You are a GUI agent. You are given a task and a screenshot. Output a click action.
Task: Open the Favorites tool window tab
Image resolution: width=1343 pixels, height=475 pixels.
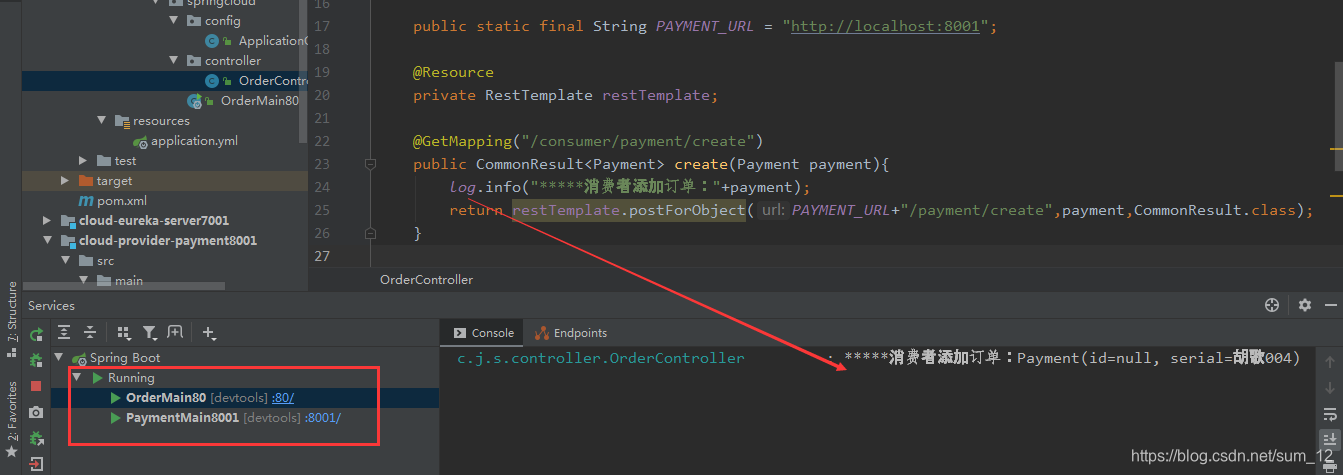point(11,419)
